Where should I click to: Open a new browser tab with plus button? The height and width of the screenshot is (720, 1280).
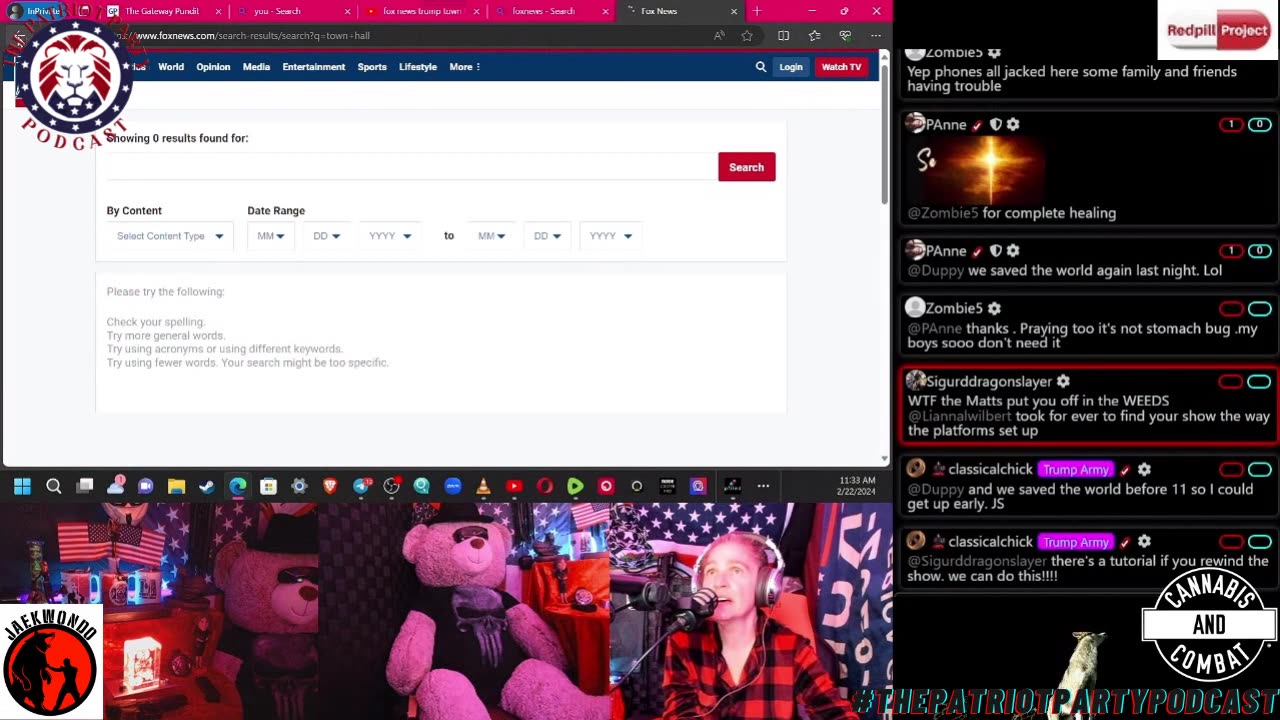point(757,11)
